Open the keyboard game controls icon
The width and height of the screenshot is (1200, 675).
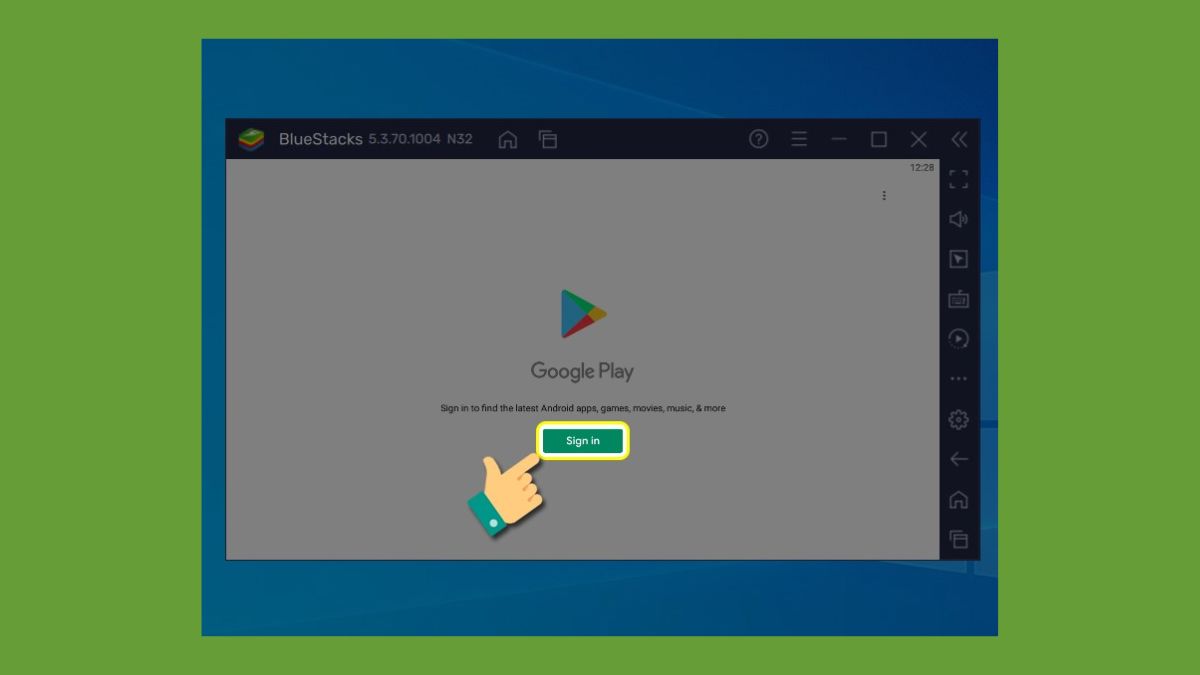[x=959, y=299]
